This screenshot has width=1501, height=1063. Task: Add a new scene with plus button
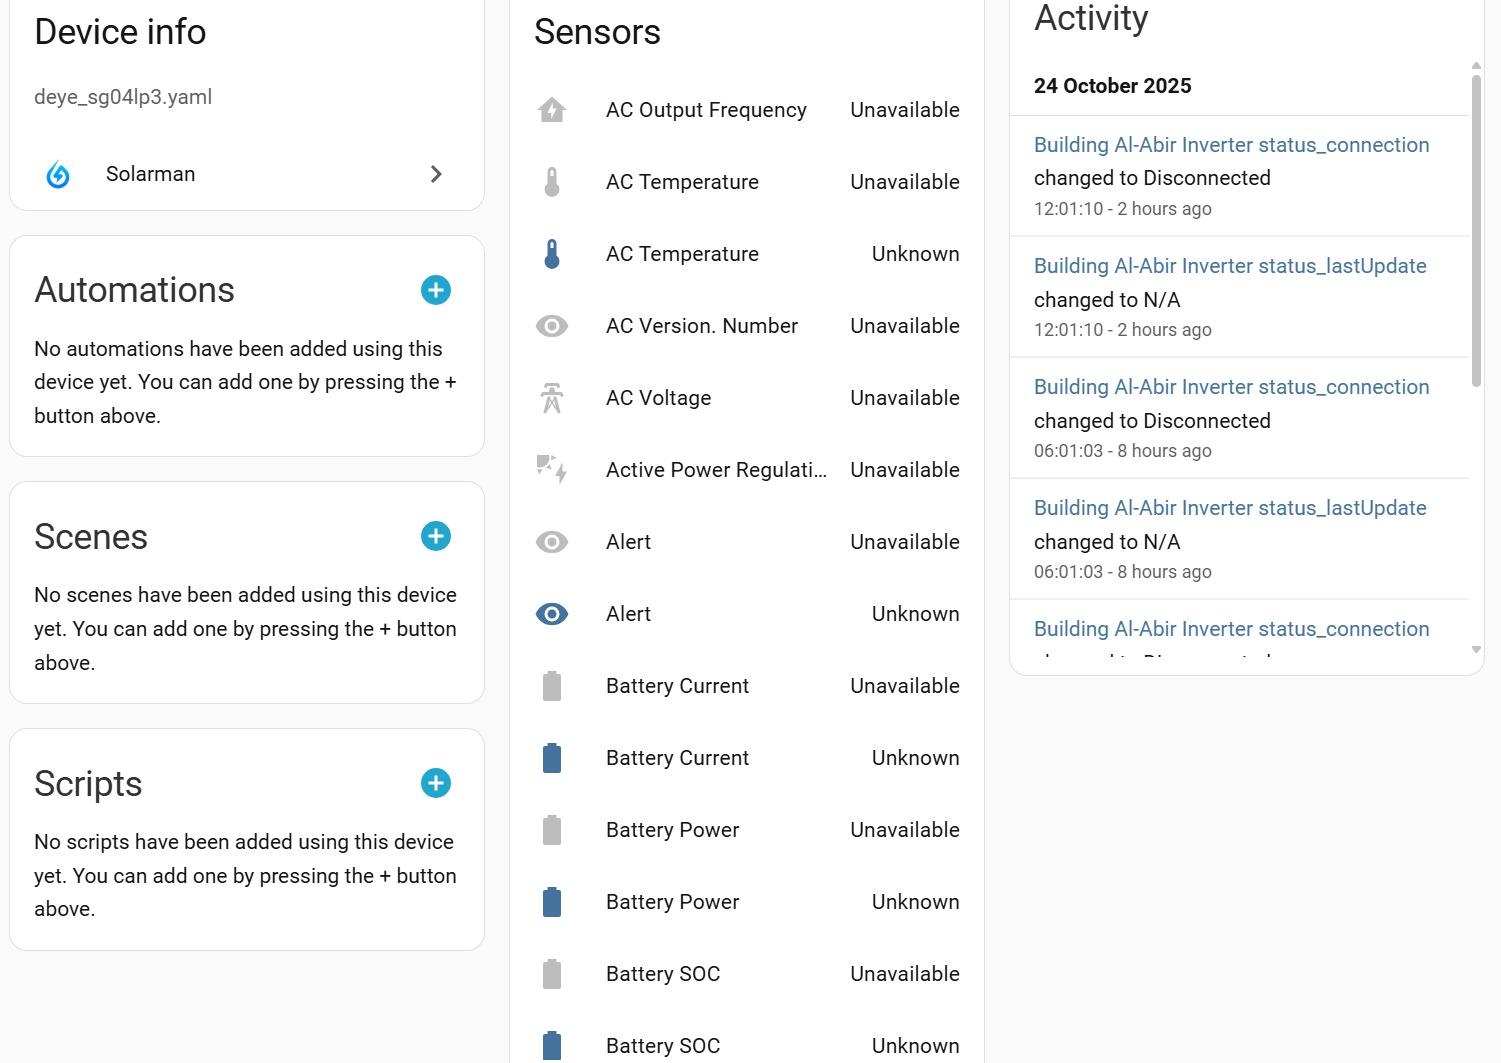point(436,536)
